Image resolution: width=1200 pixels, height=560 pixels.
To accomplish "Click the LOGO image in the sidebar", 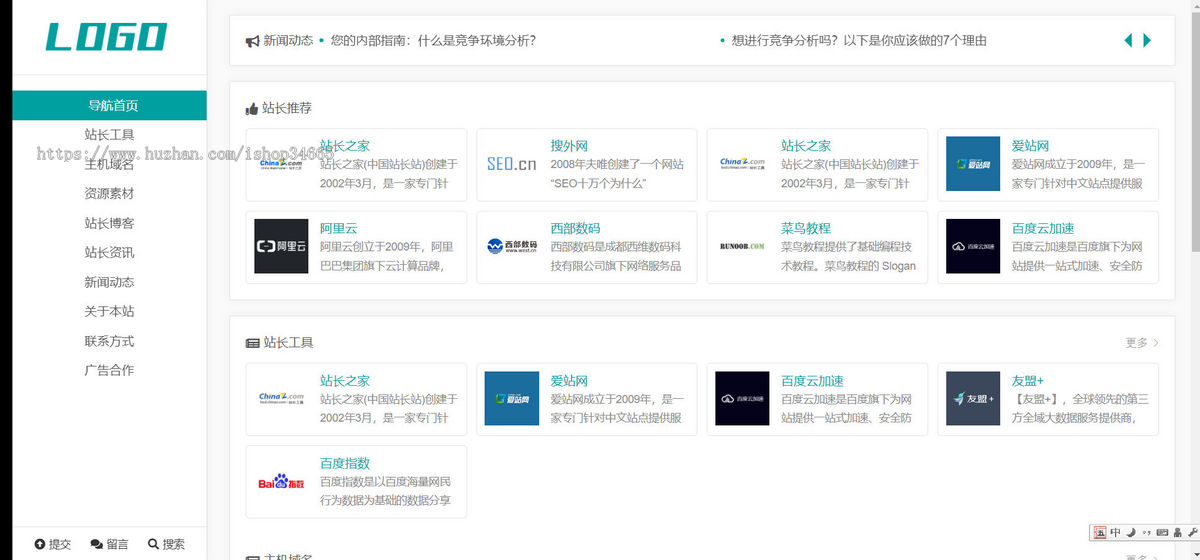I will (106, 37).
